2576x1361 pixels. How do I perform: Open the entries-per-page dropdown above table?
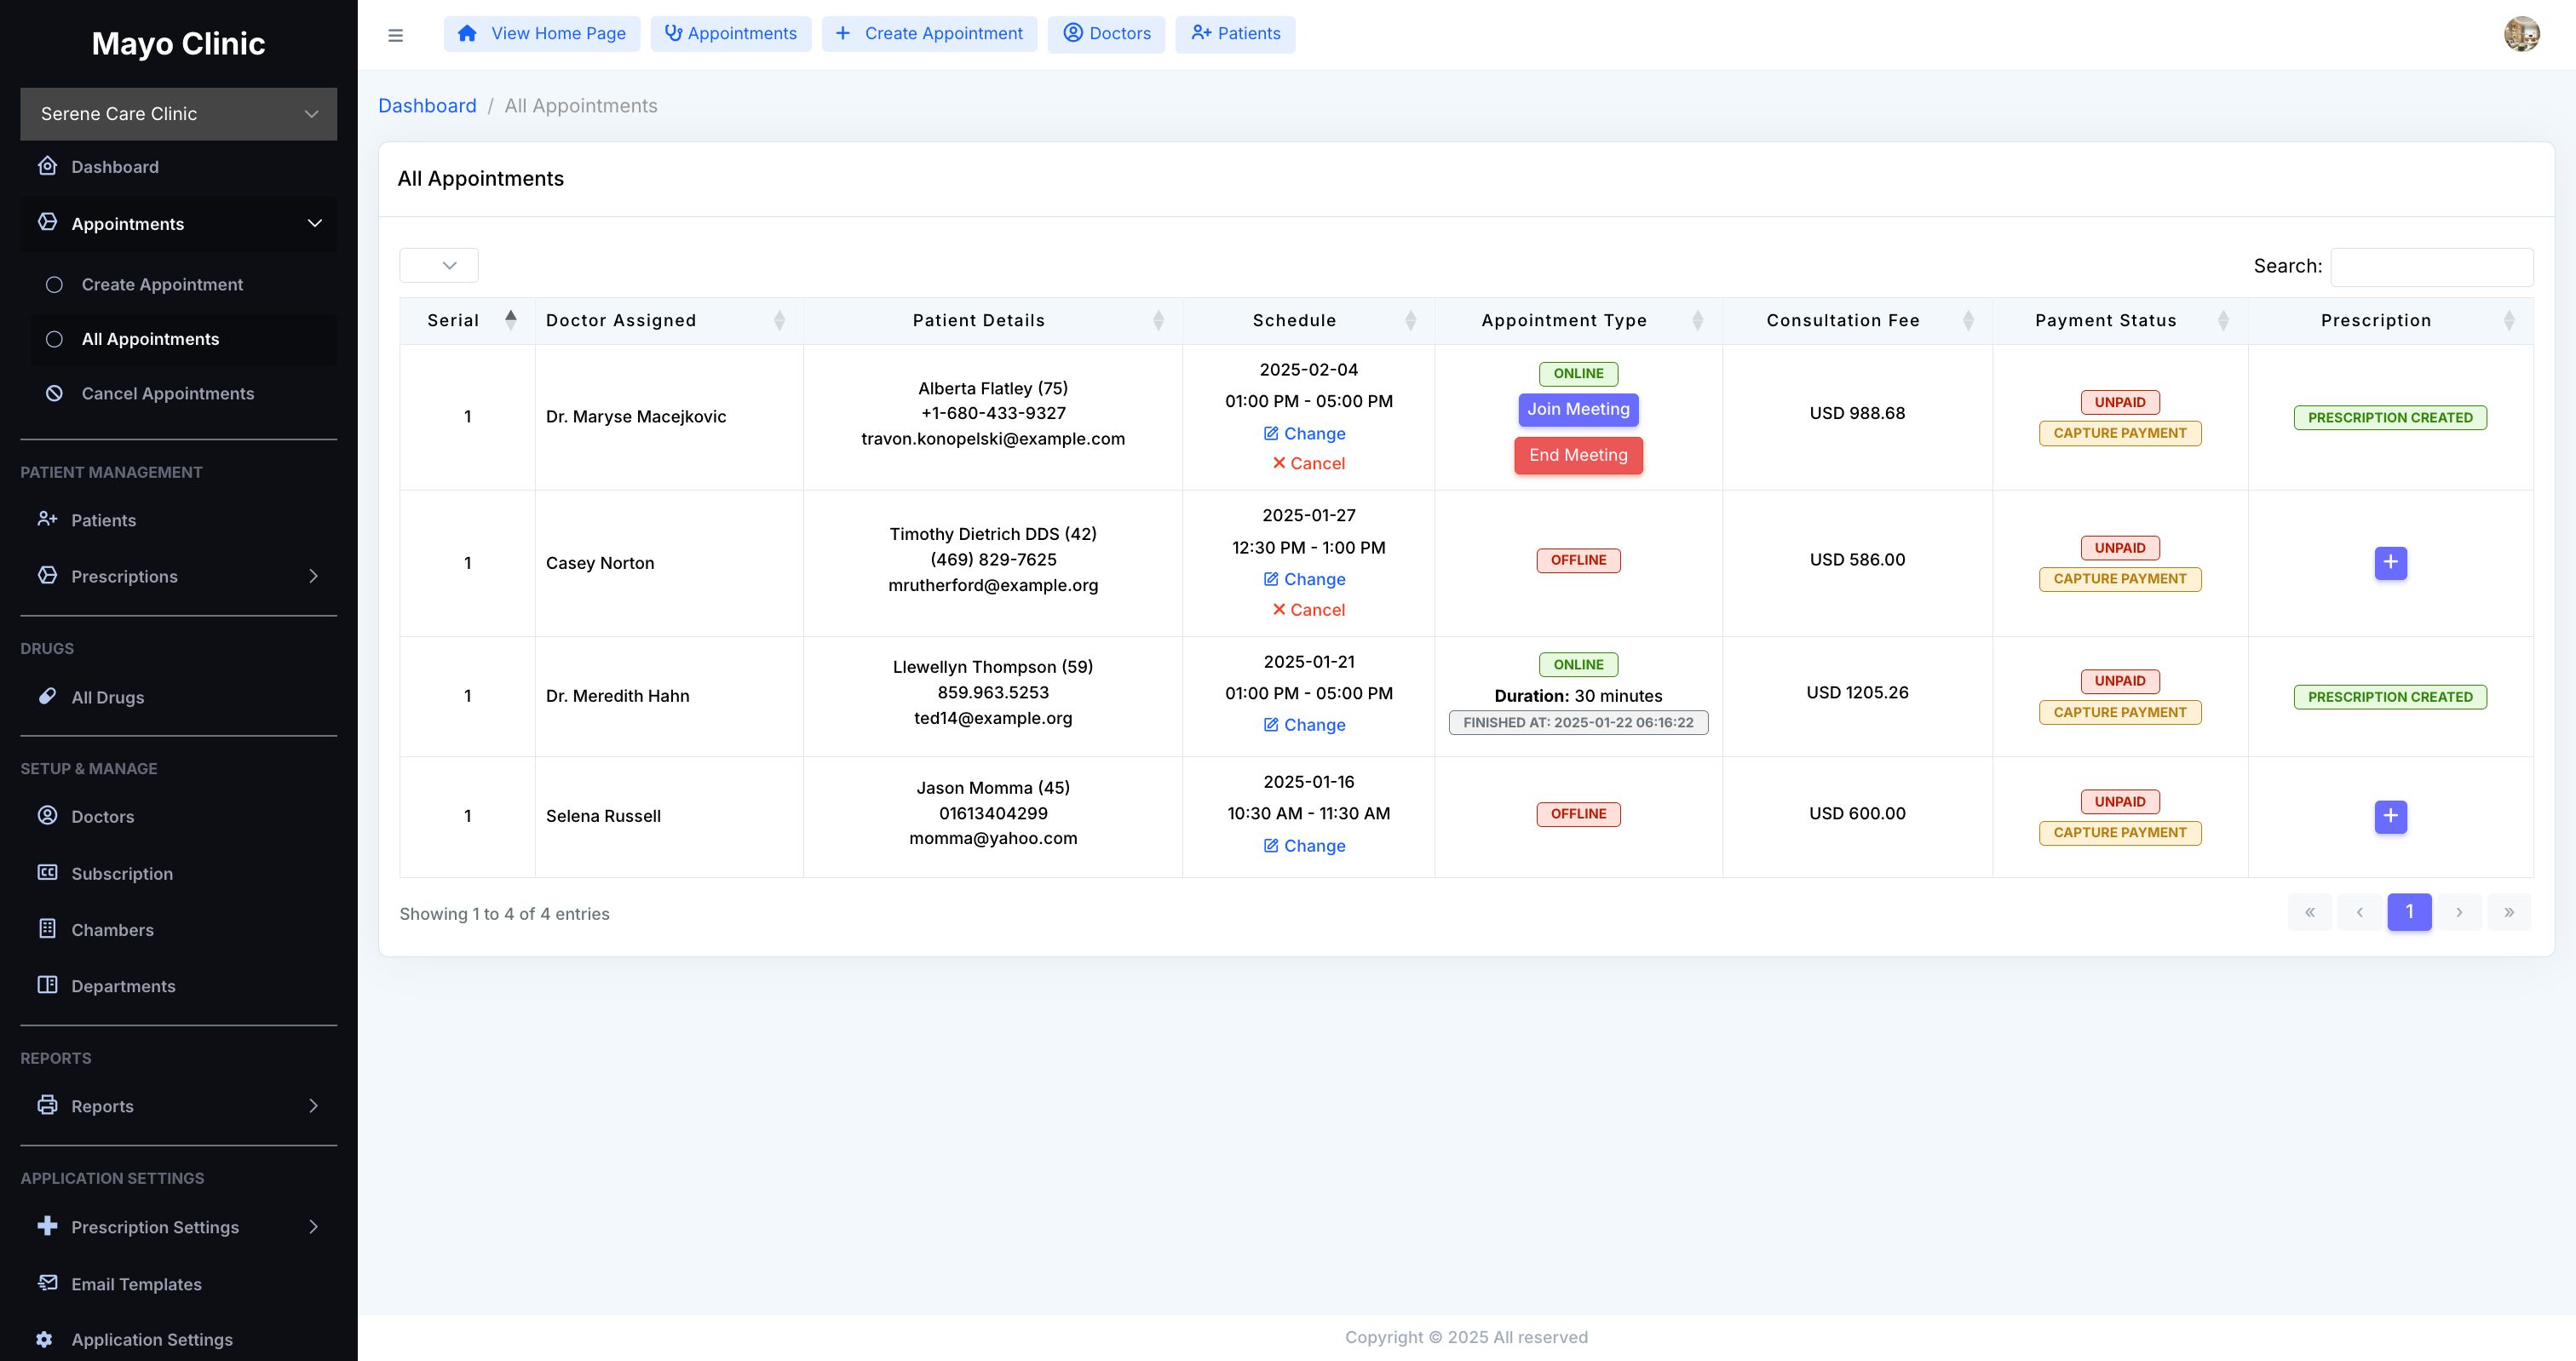pos(438,266)
